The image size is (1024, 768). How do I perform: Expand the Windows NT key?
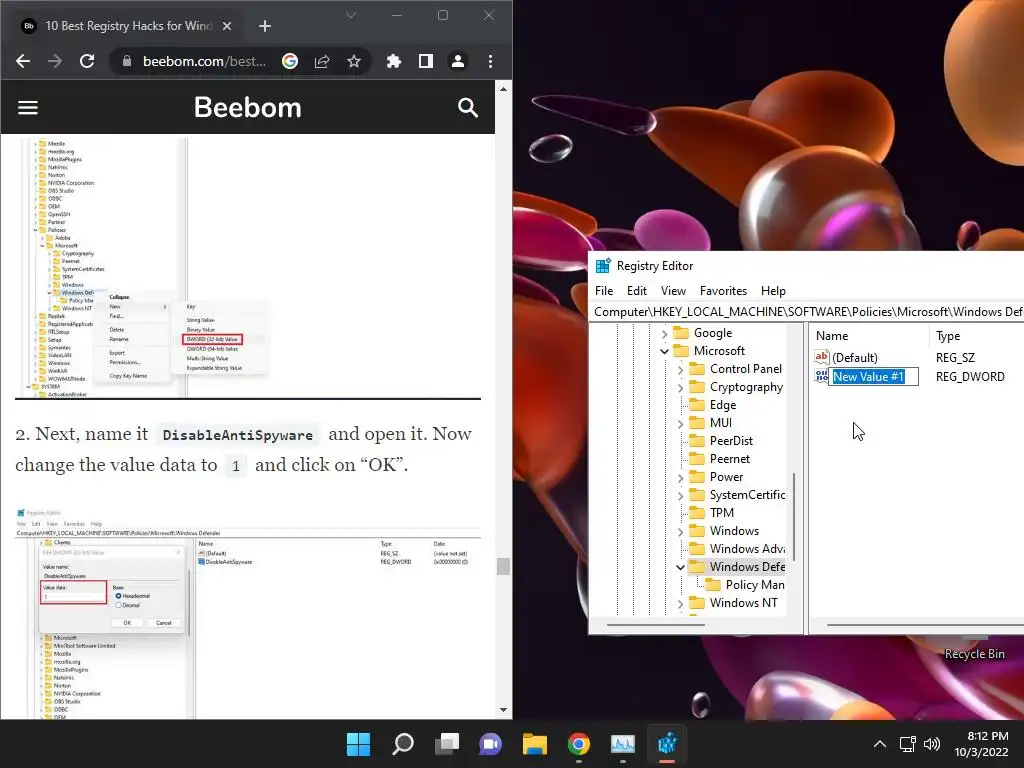click(x=680, y=604)
